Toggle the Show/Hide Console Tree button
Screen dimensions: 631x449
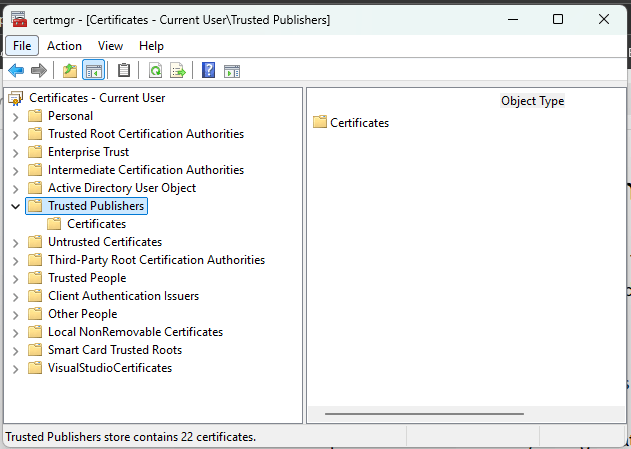tap(94, 70)
